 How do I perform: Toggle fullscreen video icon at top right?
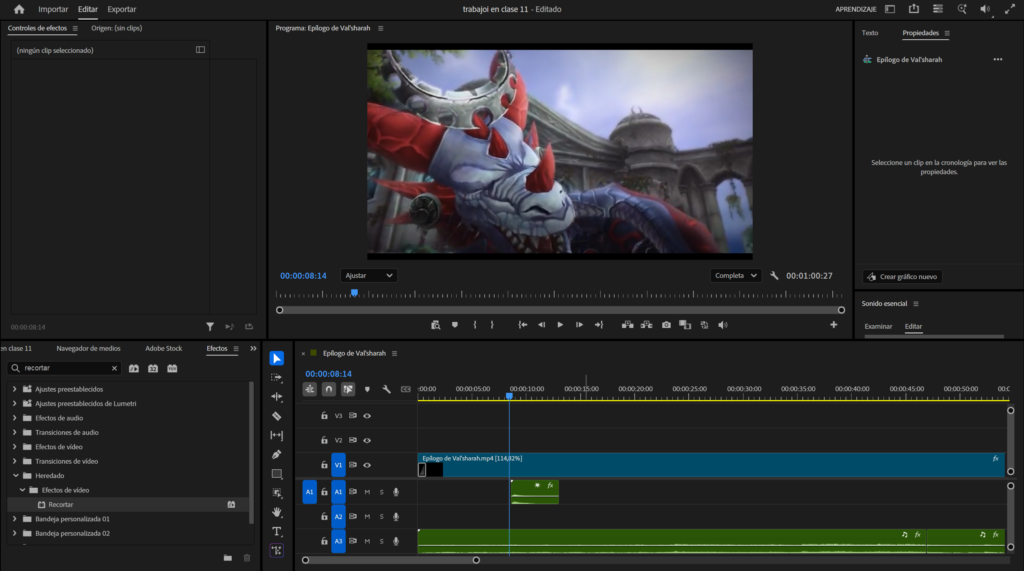[1010, 9]
